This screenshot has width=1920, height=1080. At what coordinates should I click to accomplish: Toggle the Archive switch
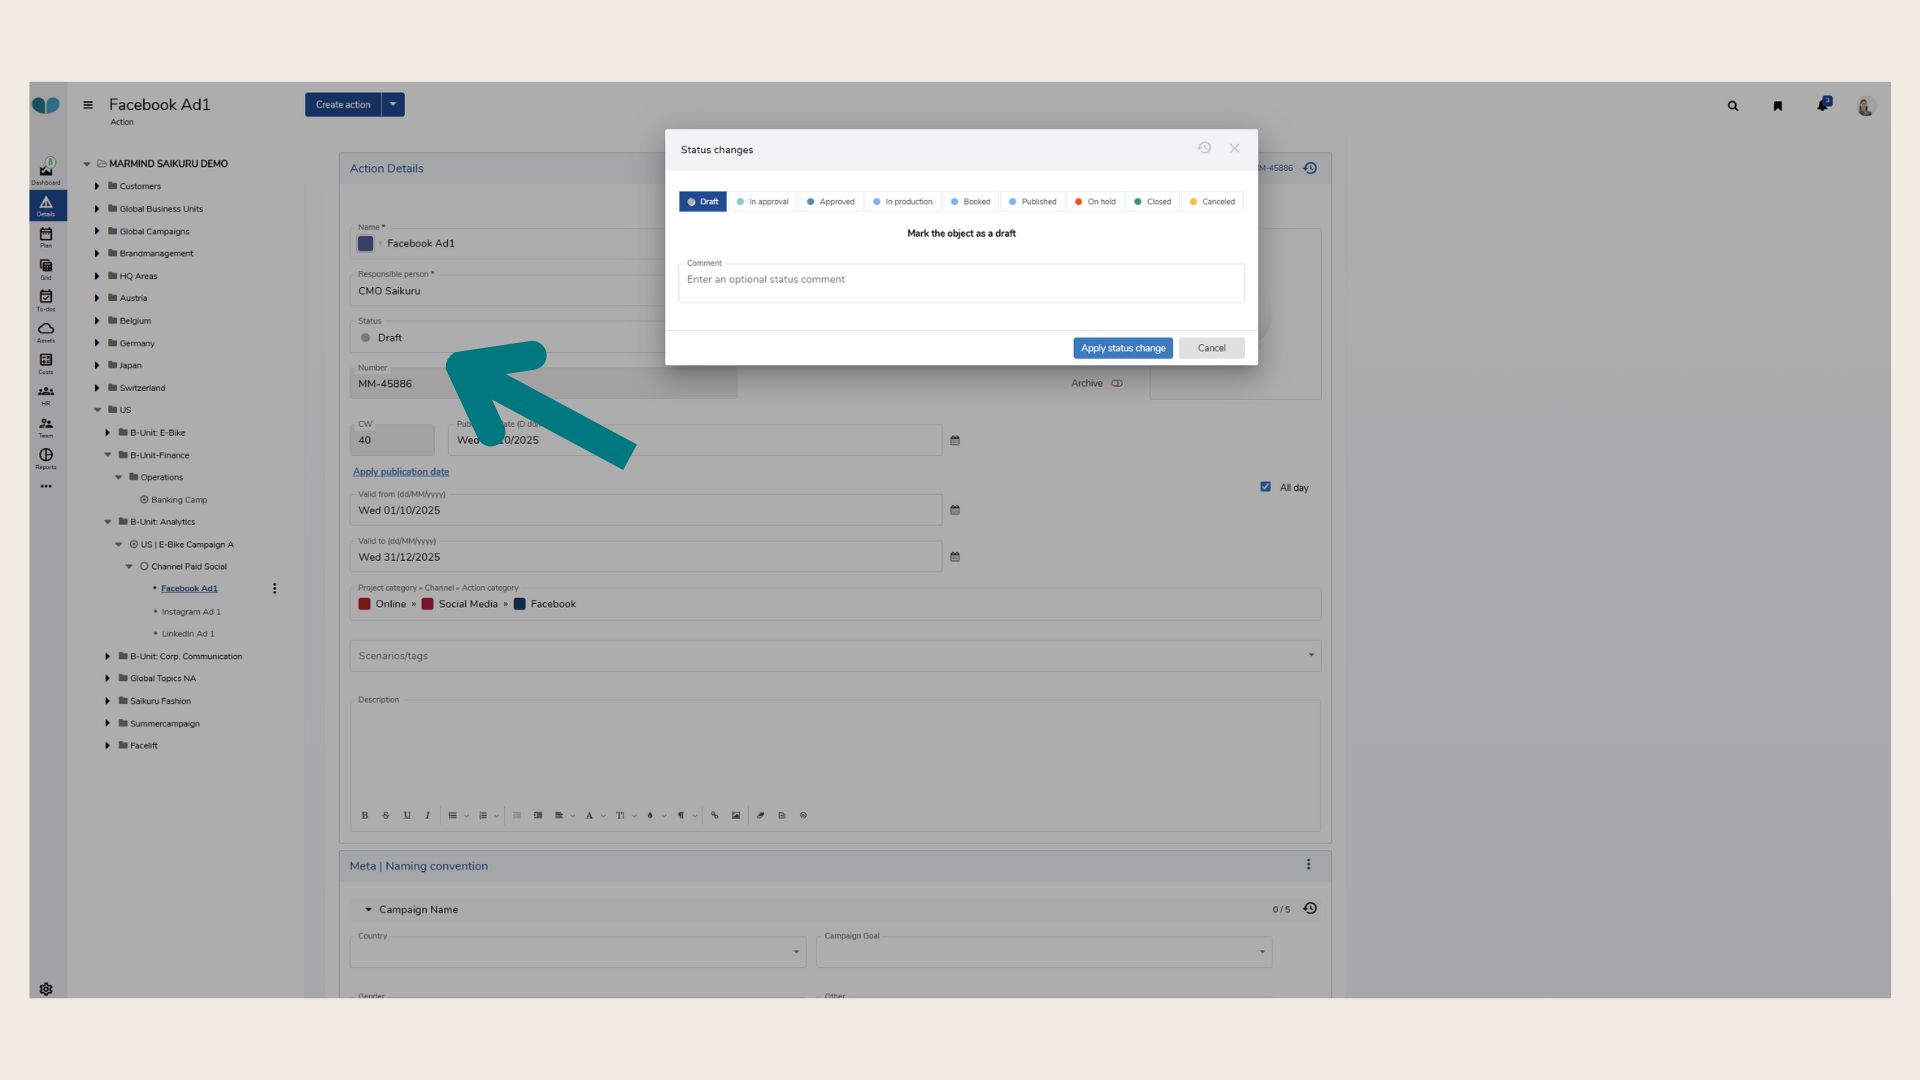tap(1117, 383)
